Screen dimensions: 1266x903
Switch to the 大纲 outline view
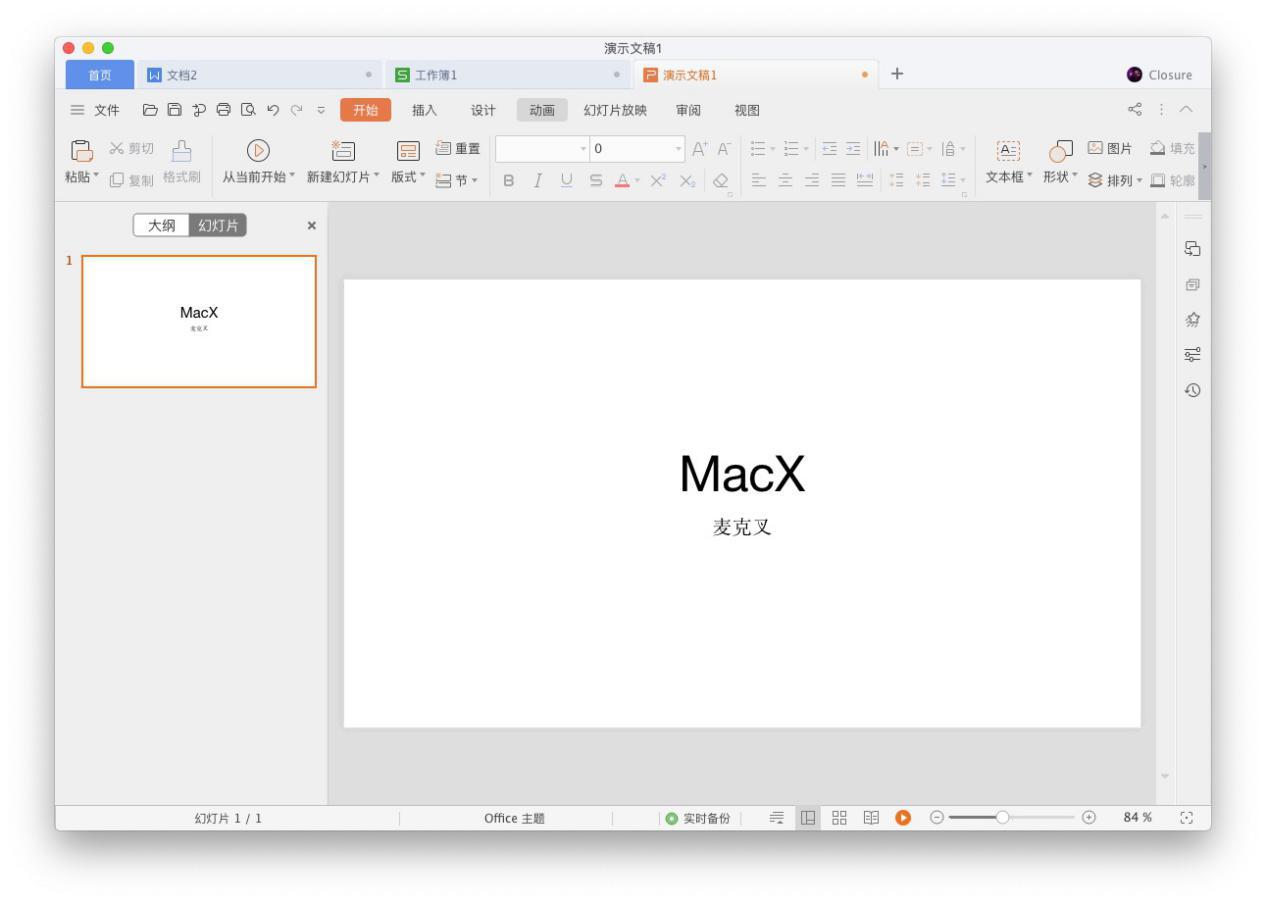pyautogui.click(x=163, y=225)
